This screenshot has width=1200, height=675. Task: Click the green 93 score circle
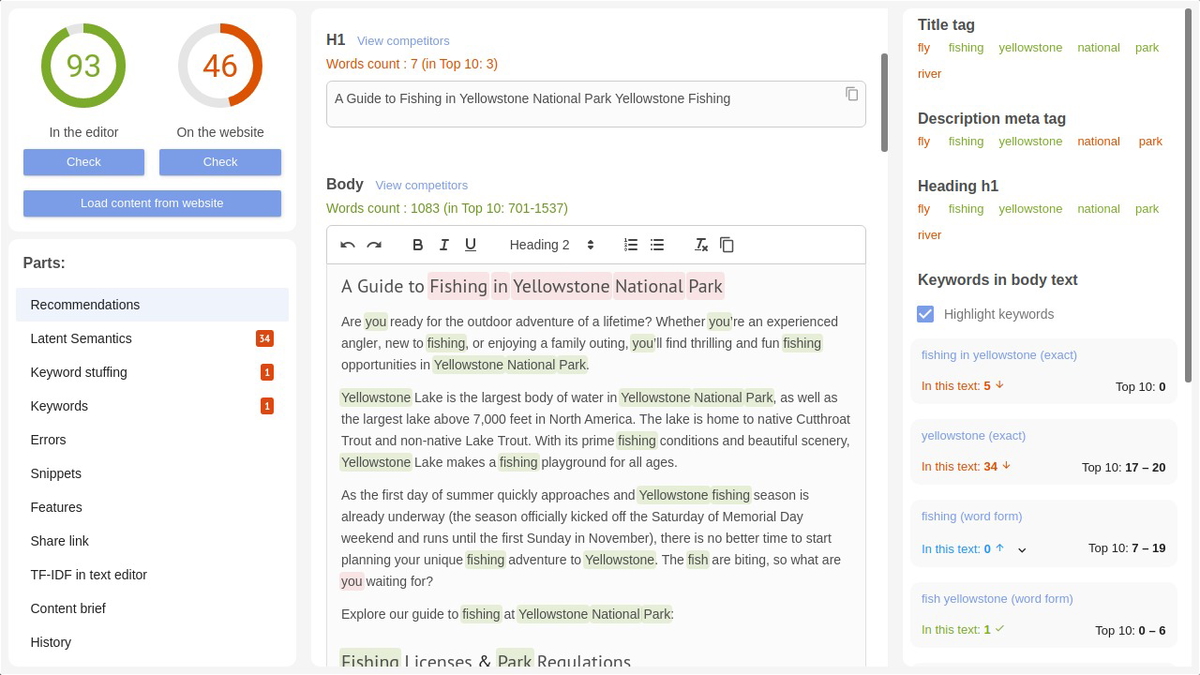pyautogui.click(x=84, y=66)
